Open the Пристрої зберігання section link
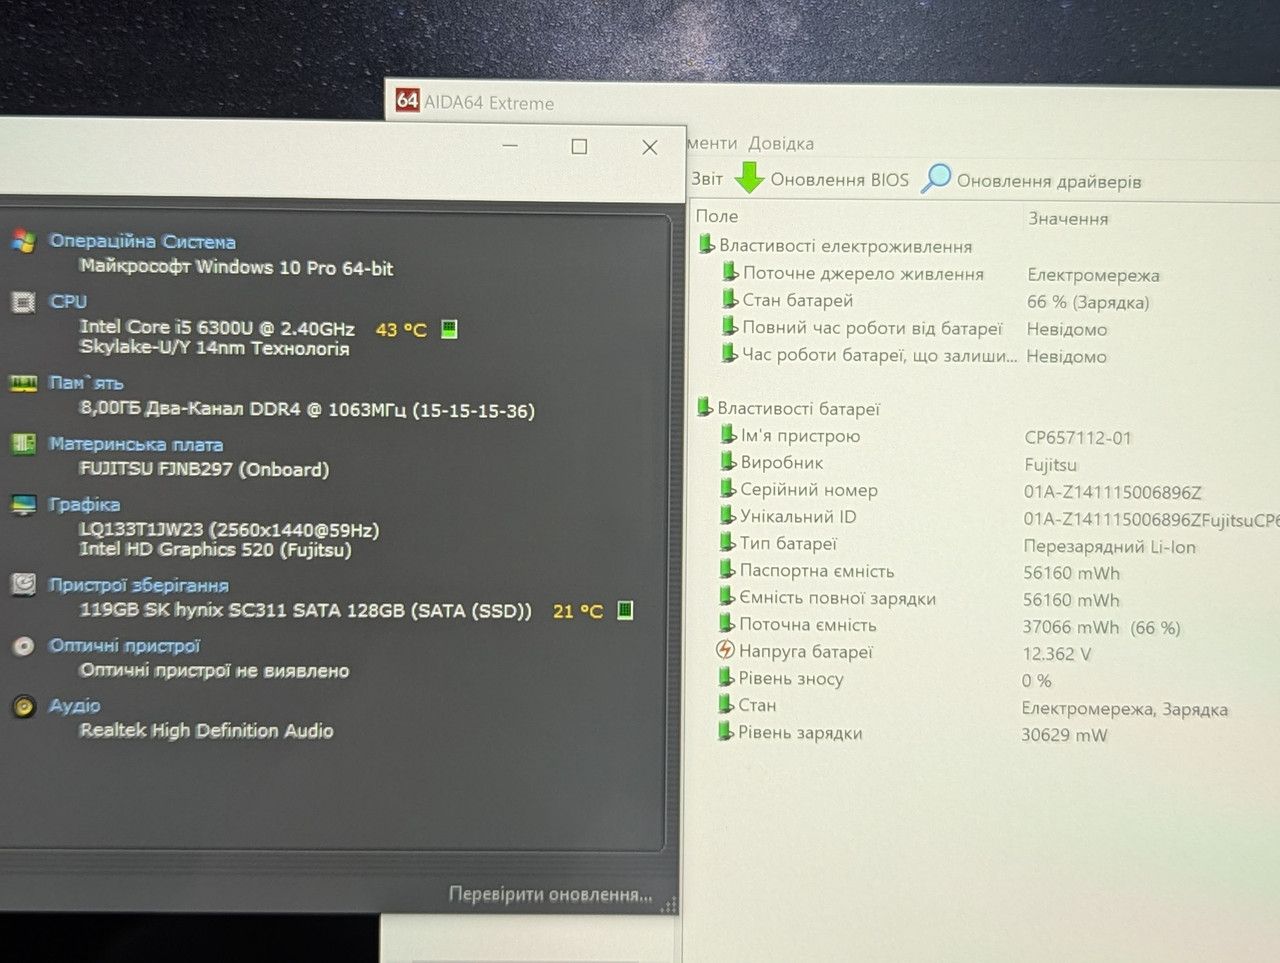The height and width of the screenshot is (963, 1280). coord(139,585)
